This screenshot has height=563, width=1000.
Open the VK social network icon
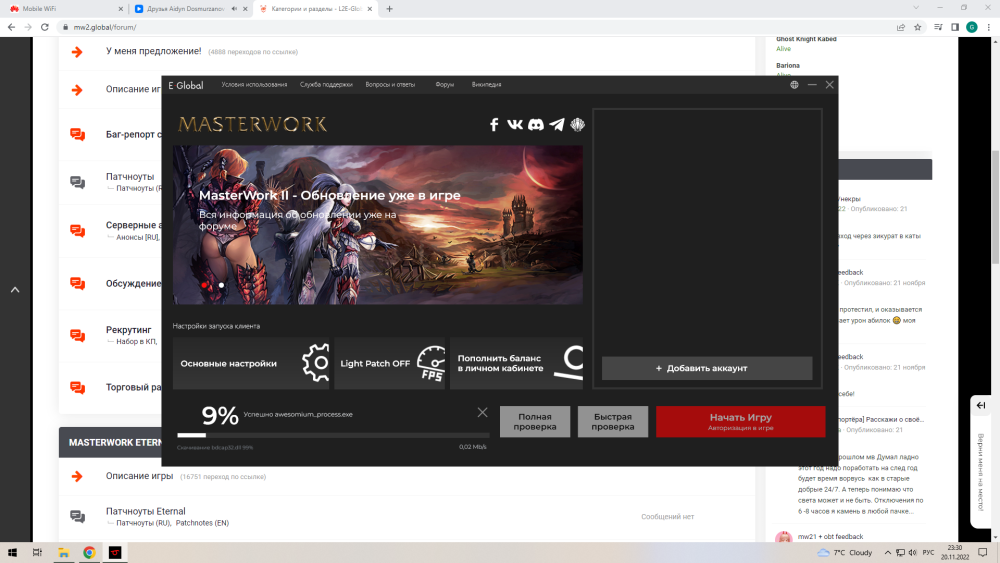tap(515, 125)
